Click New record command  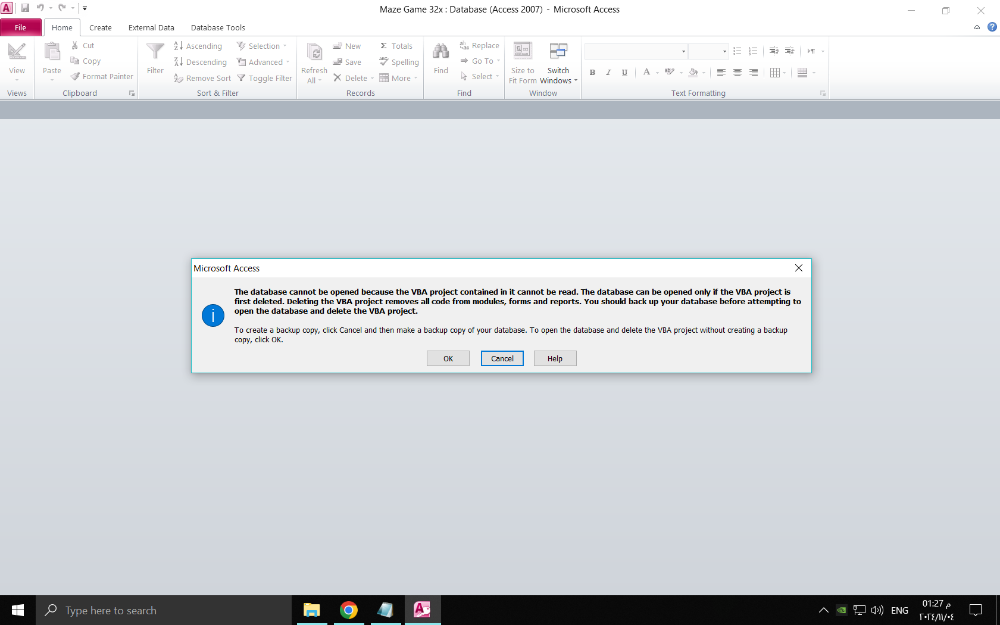[347, 46]
